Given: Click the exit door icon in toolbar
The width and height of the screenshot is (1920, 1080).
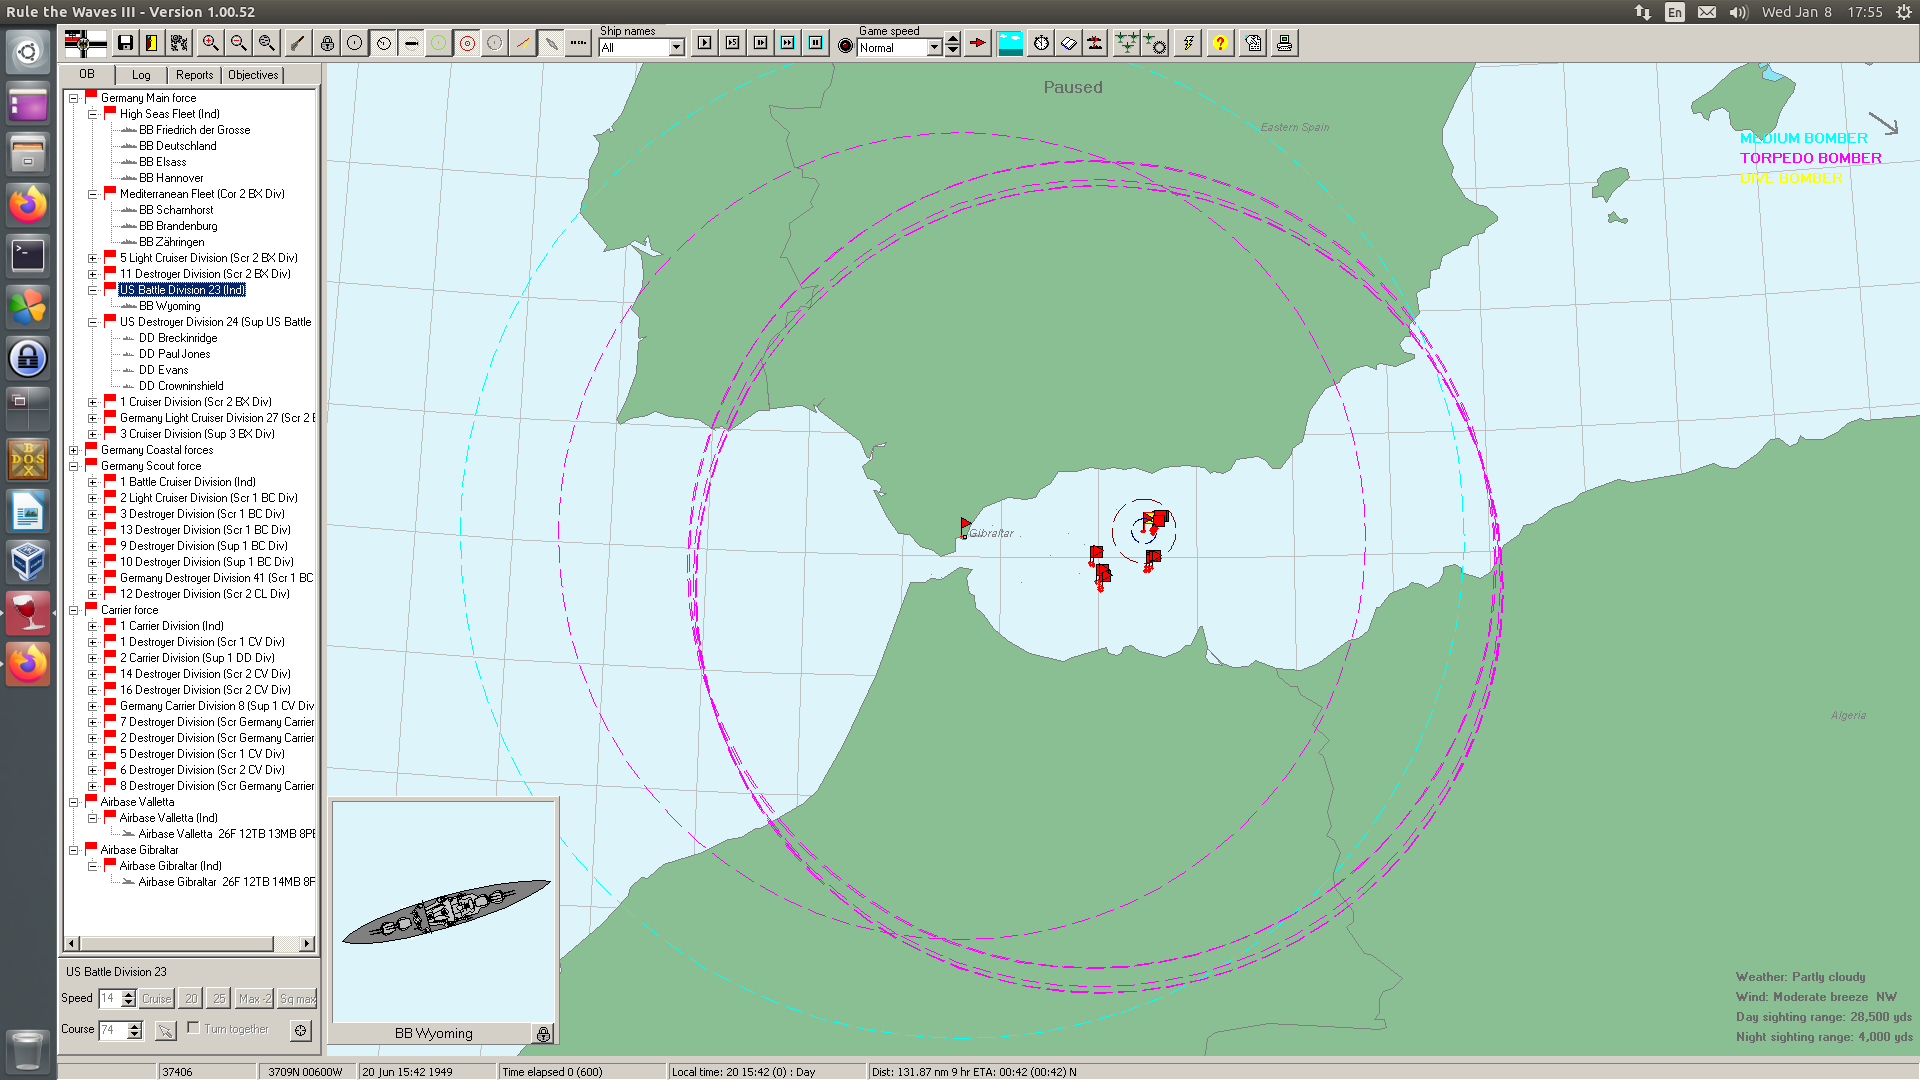Looking at the screenshot, I should click(152, 43).
